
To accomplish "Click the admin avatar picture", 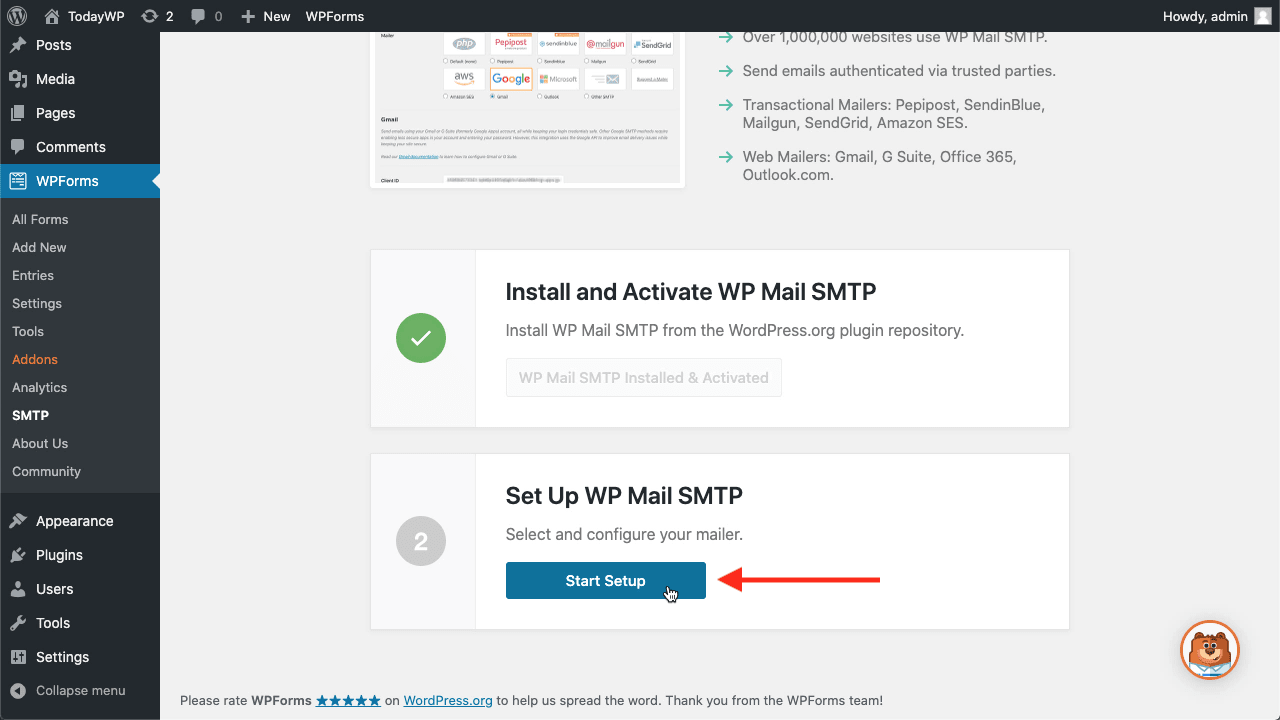I will tap(1263, 16).
